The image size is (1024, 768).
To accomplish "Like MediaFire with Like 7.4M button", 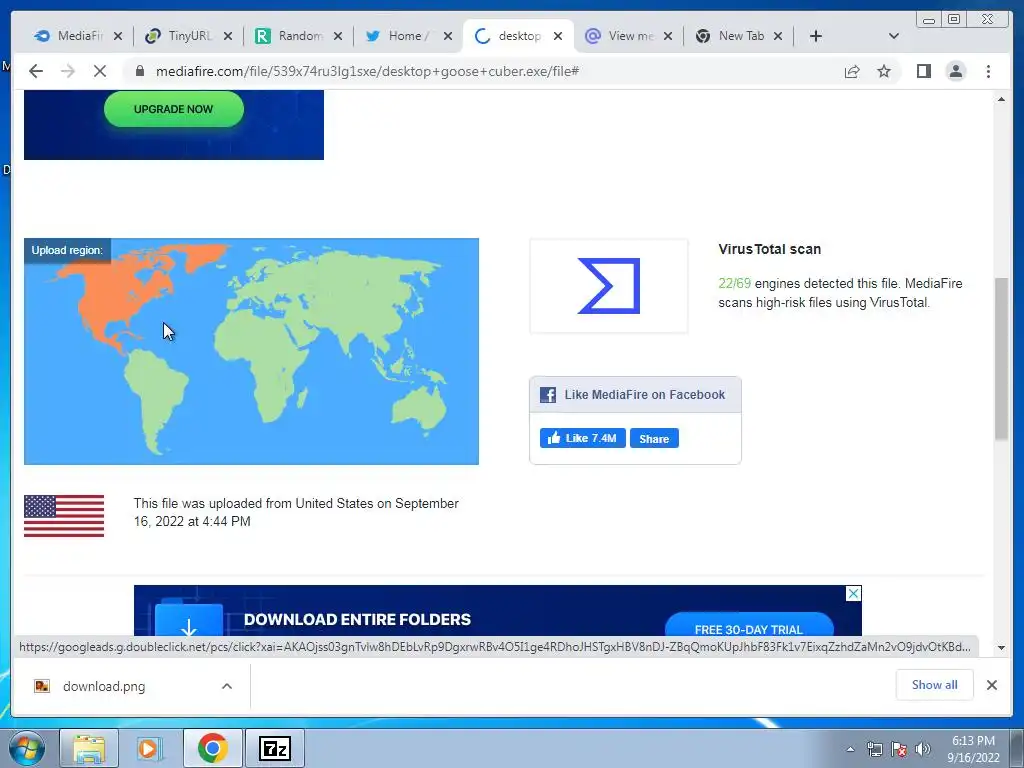I will tap(583, 438).
